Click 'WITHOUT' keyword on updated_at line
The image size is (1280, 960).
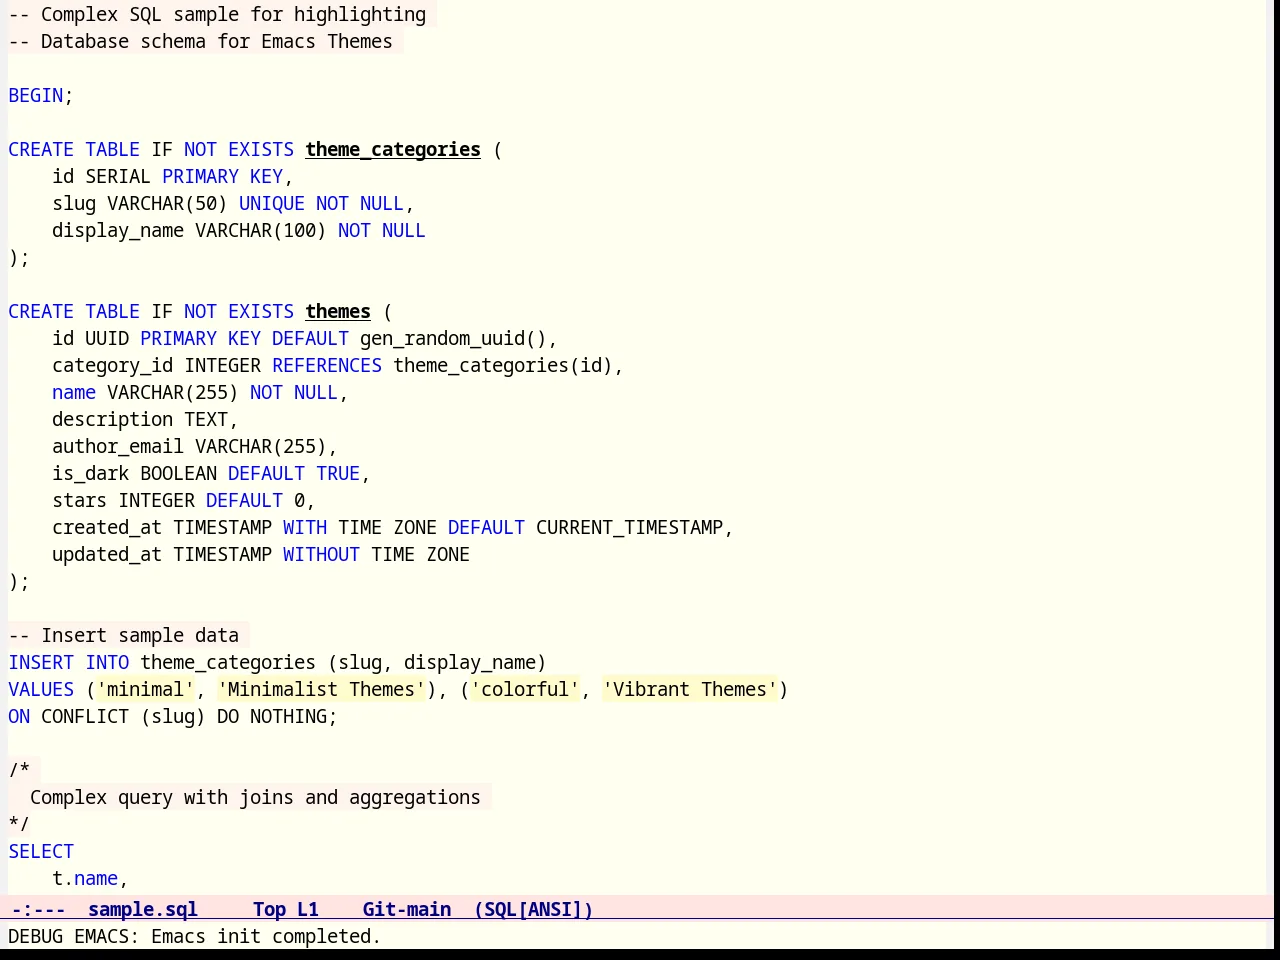coord(321,554)
